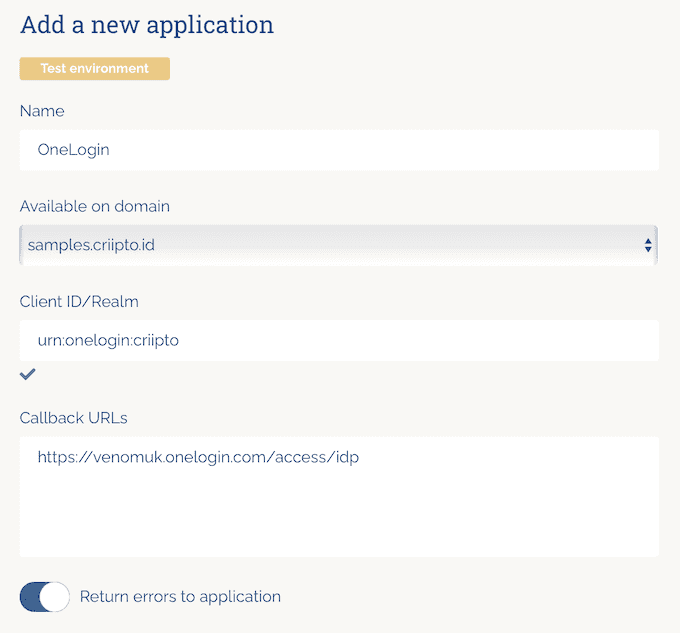Click the venomuk.onelogin.com callback URL text

[x=198, y=457]
